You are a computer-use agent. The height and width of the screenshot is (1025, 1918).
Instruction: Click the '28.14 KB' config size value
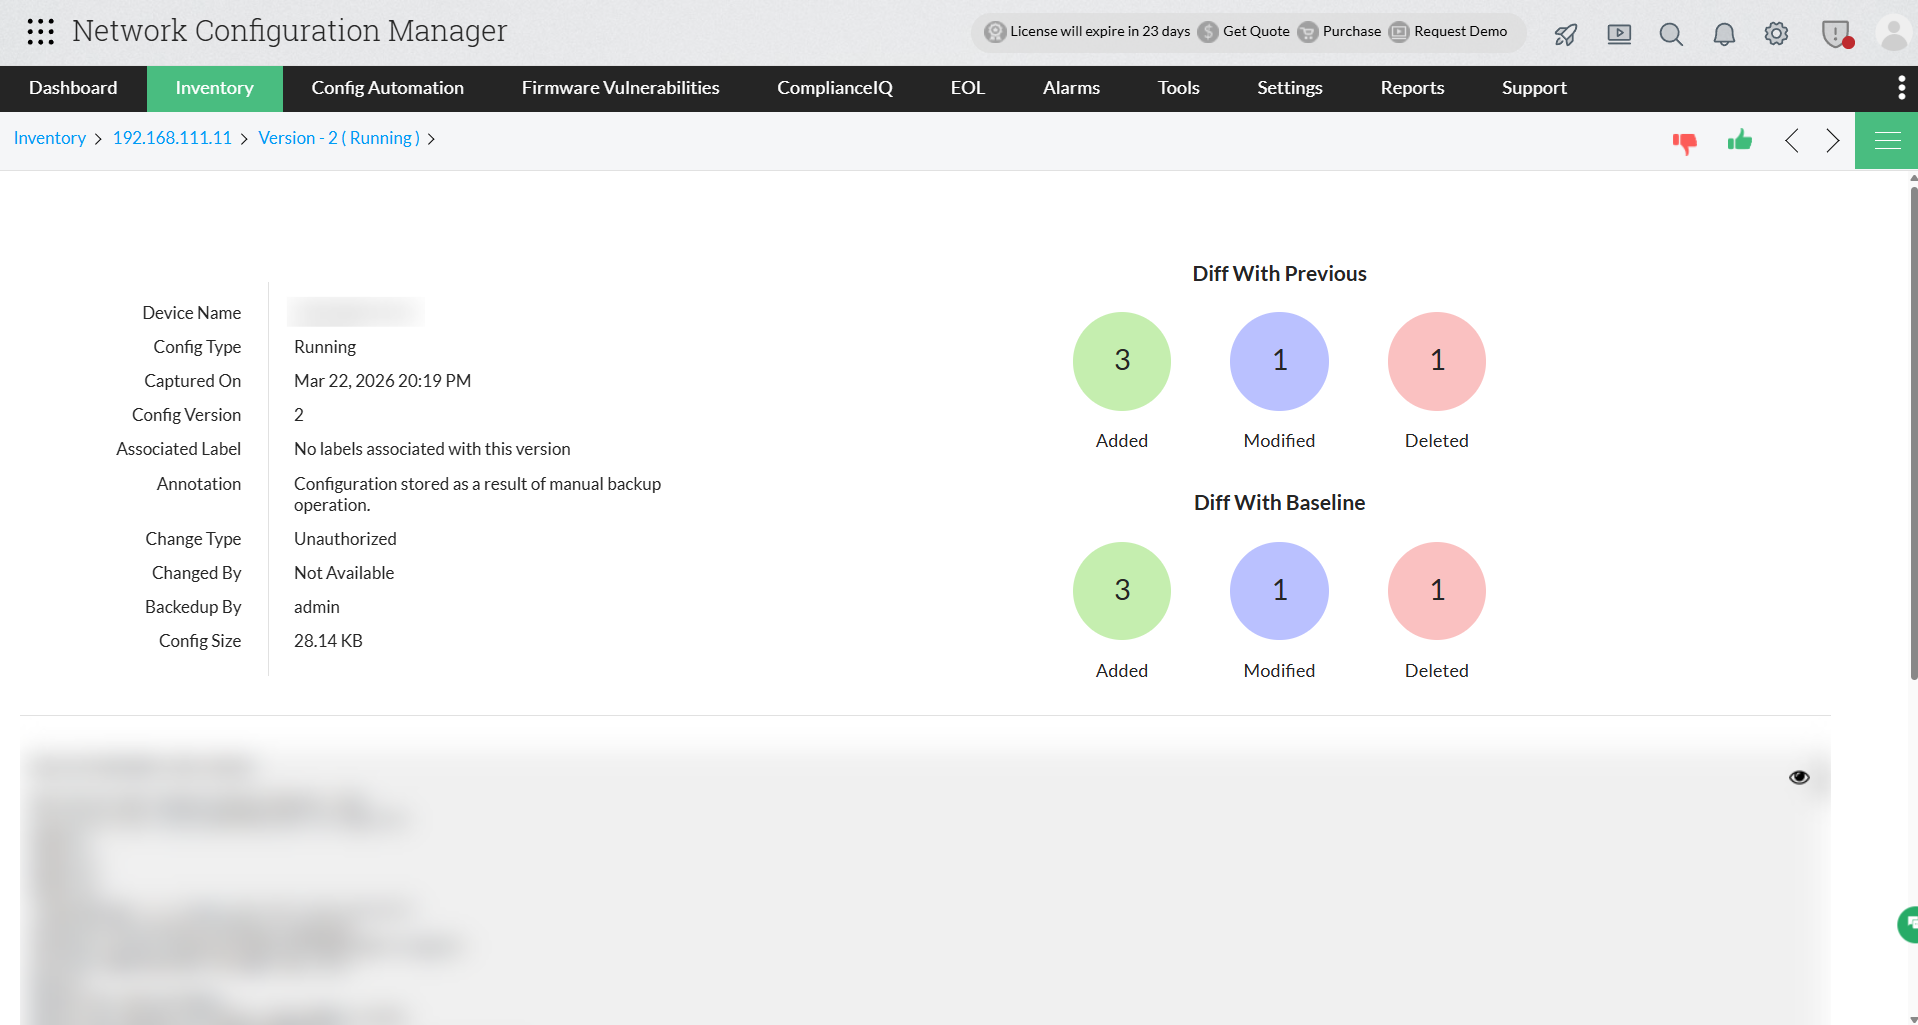click(x=328, y=641)
